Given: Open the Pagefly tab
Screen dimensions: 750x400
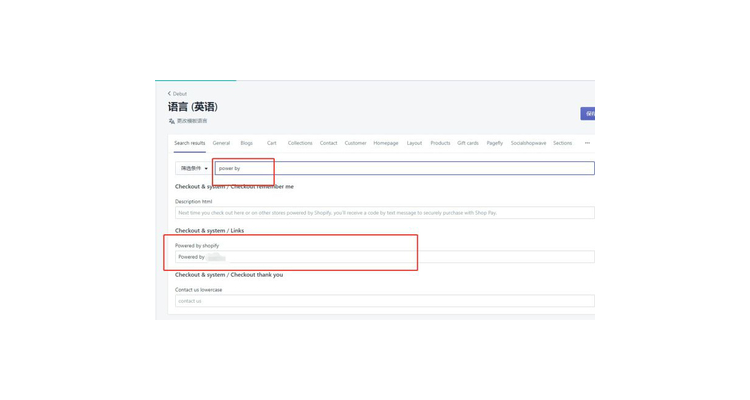Looking at the screenshot, I should (x=495, y=143).
